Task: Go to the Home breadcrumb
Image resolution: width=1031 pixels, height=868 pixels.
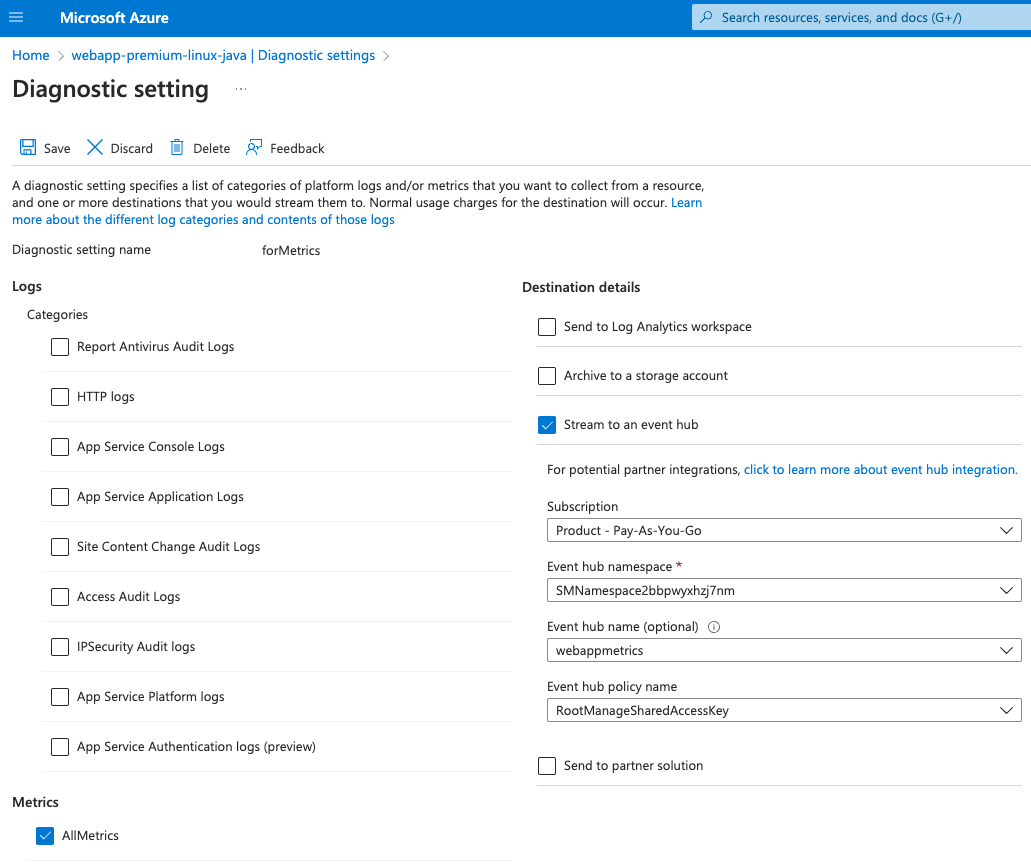Action: (30, 55)
